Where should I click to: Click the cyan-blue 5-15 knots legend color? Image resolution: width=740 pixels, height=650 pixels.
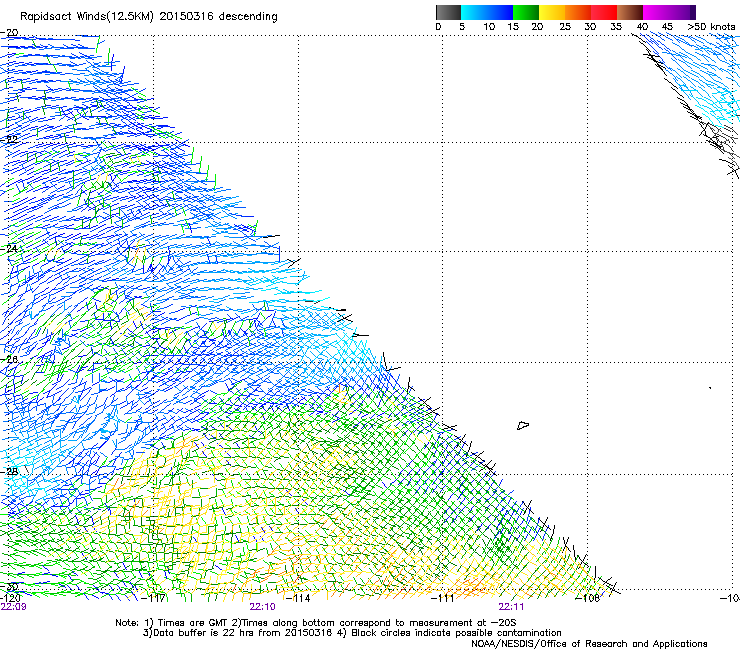point(487,12)
